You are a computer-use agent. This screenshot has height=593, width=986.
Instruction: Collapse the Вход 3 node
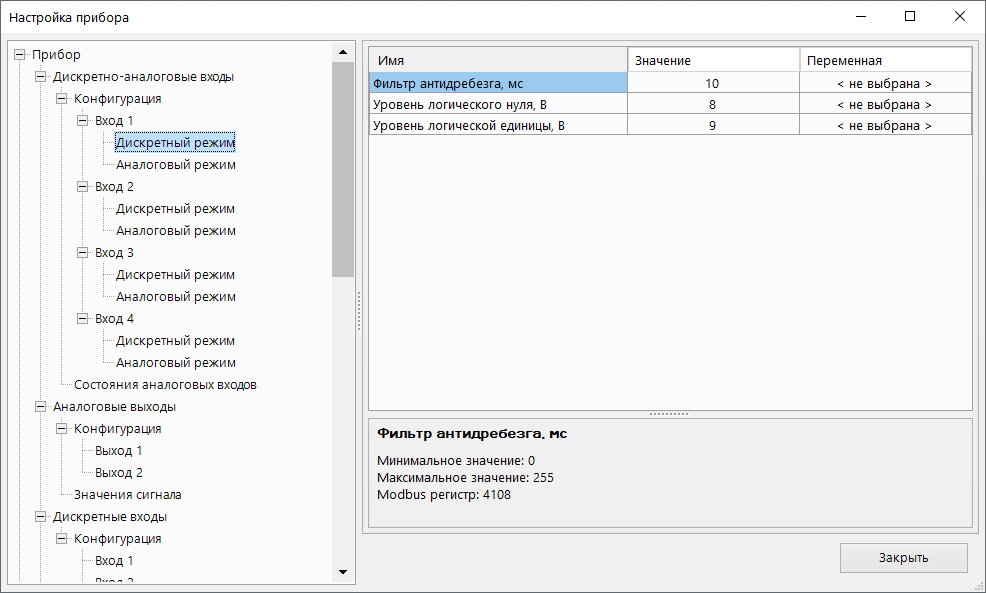click(x=82, y=253)
